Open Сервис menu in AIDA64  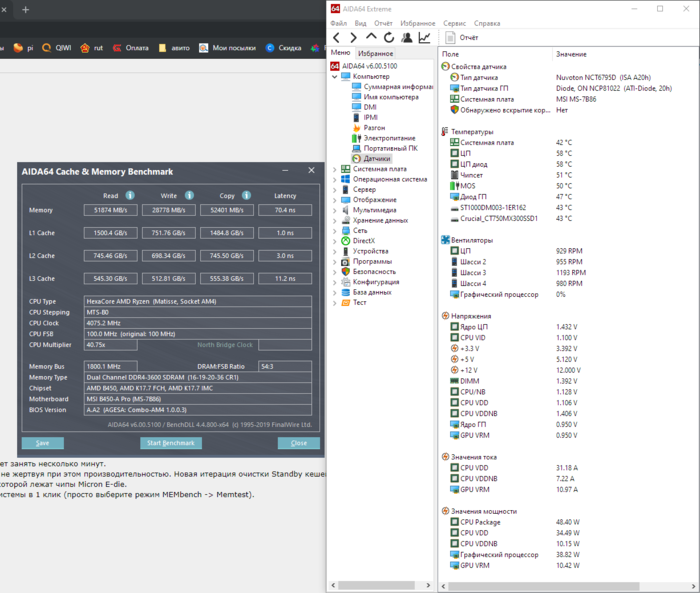coord(454,23)
